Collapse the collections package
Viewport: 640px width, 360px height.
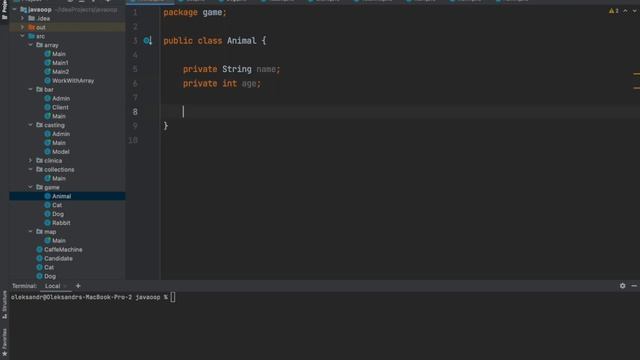31,169
